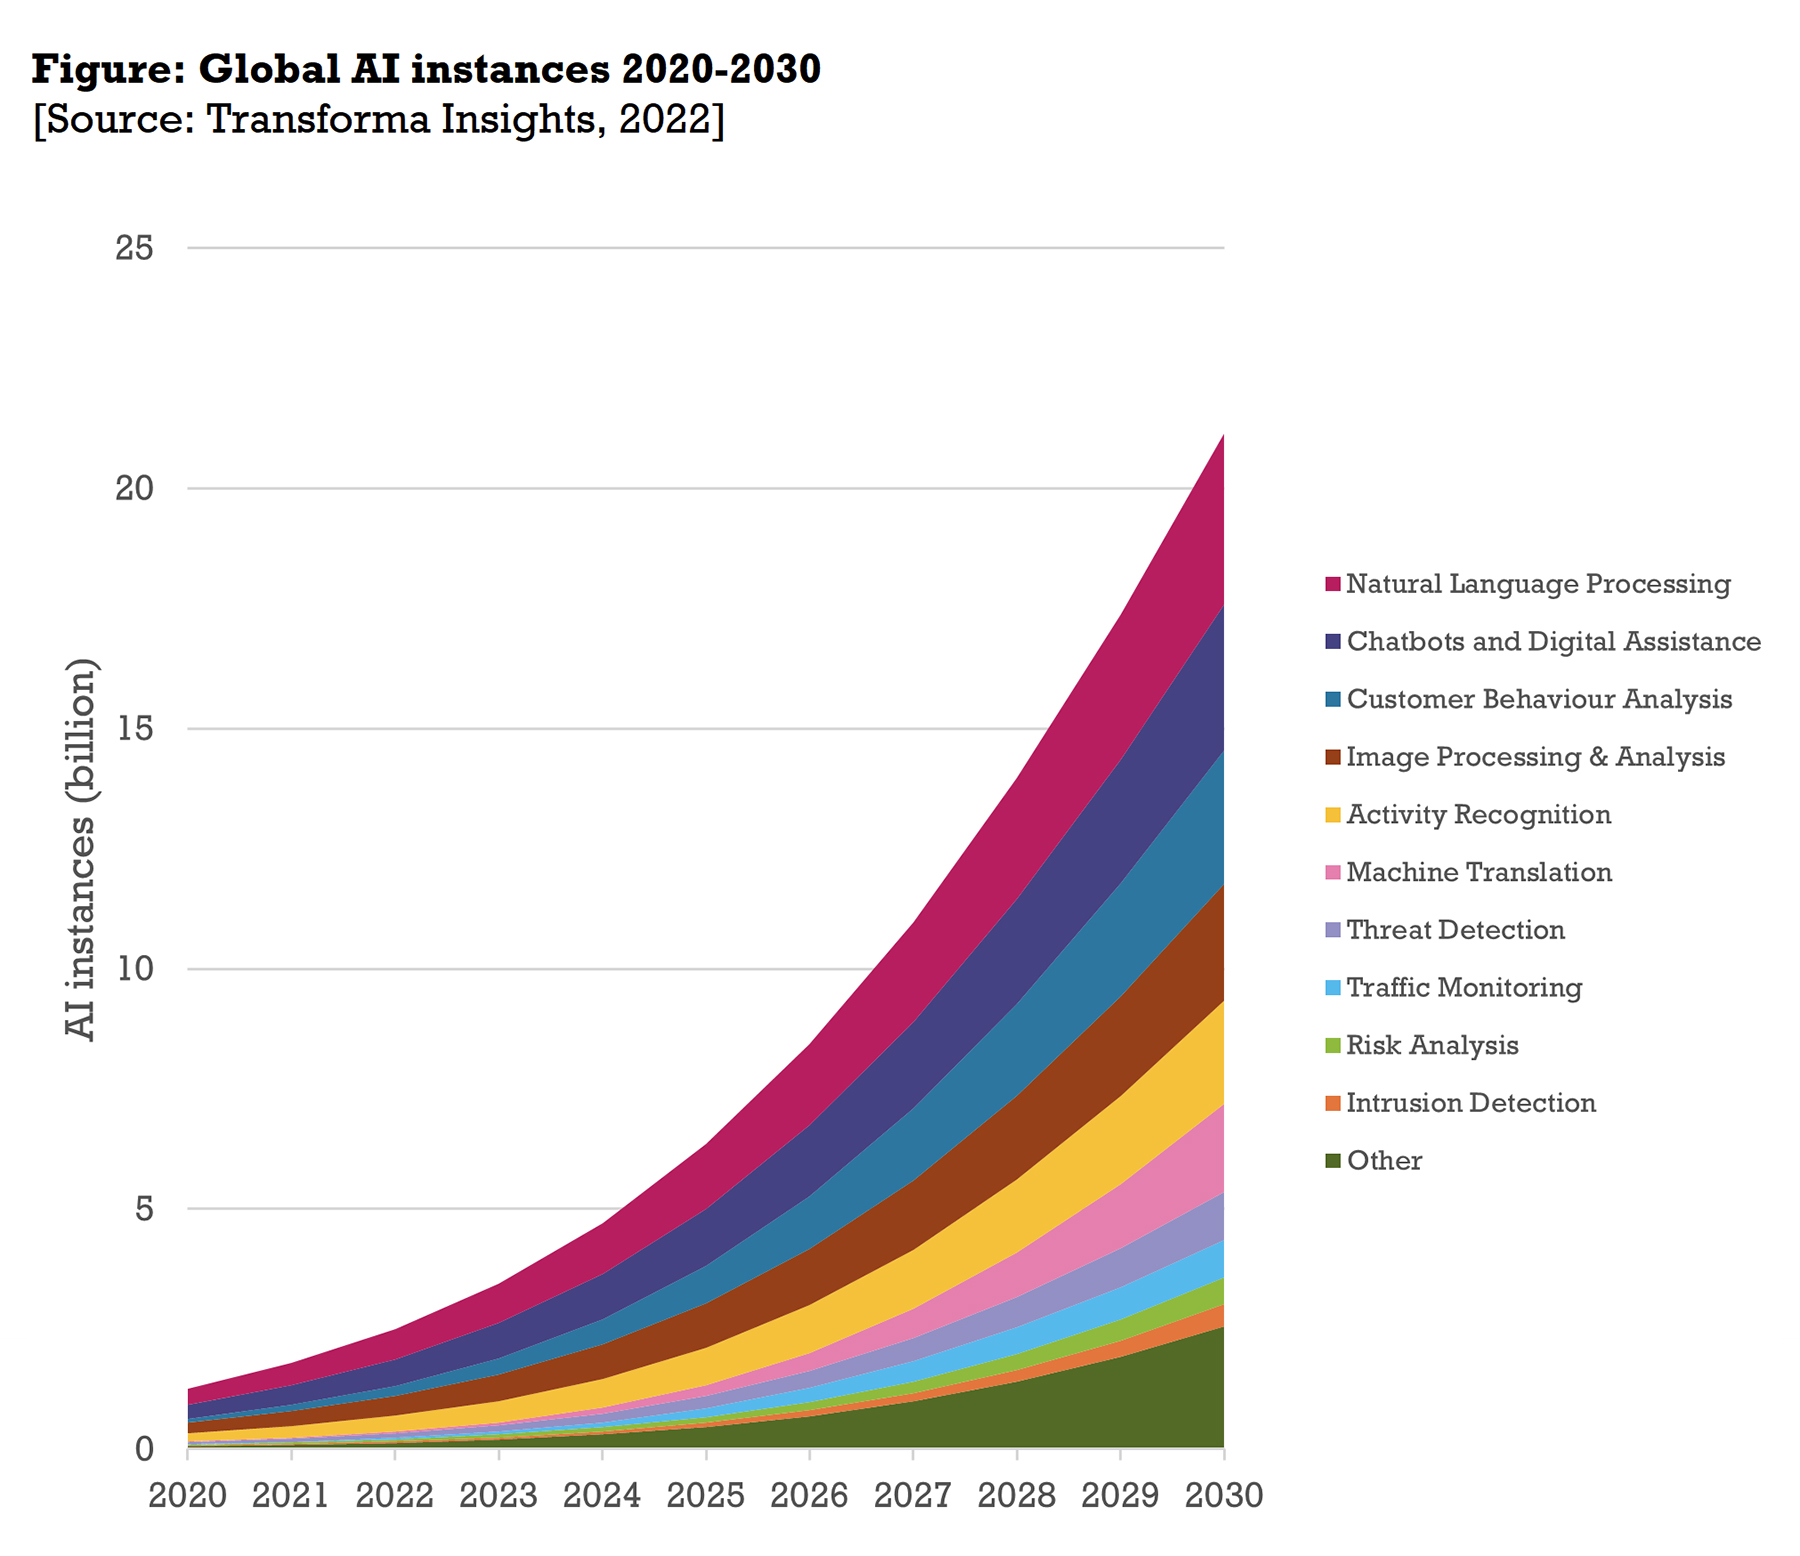Click the x-axis year 2020
1800x1556 pixels.
(188, 1496)
